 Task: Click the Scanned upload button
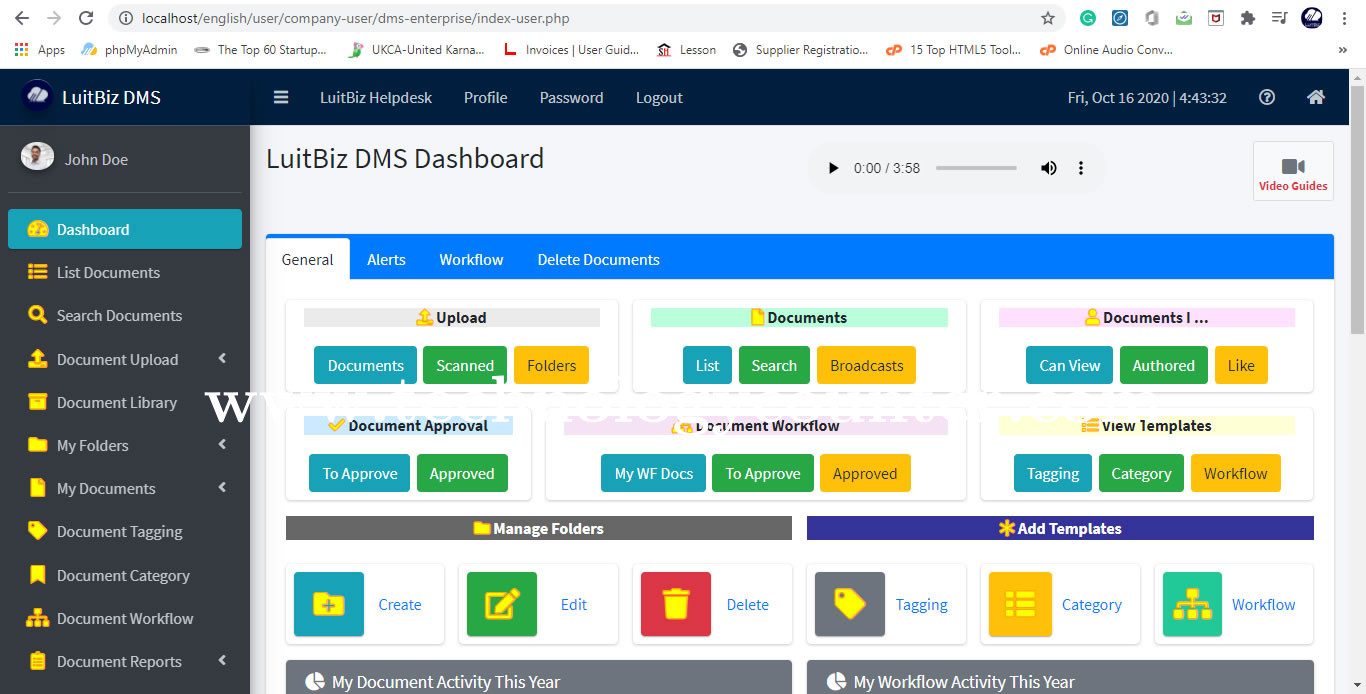[465, 365]
